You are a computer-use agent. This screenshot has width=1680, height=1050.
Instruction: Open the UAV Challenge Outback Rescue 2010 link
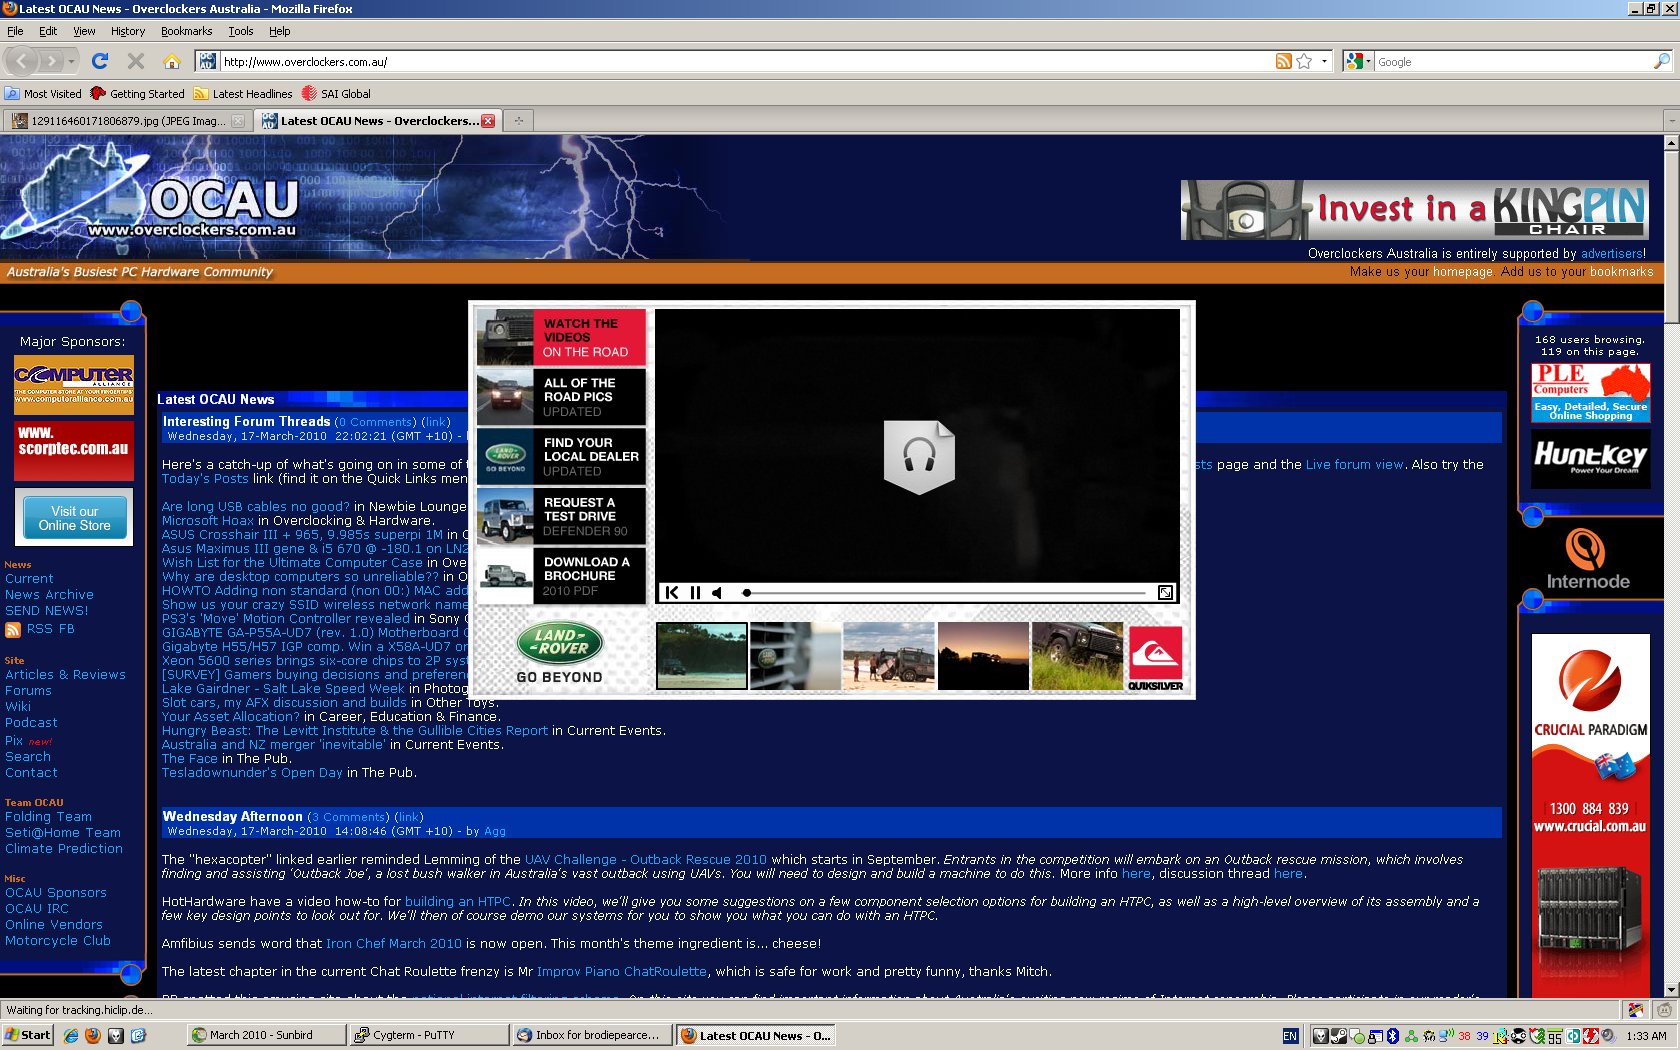pyautogui.click(x=646, y=860)
